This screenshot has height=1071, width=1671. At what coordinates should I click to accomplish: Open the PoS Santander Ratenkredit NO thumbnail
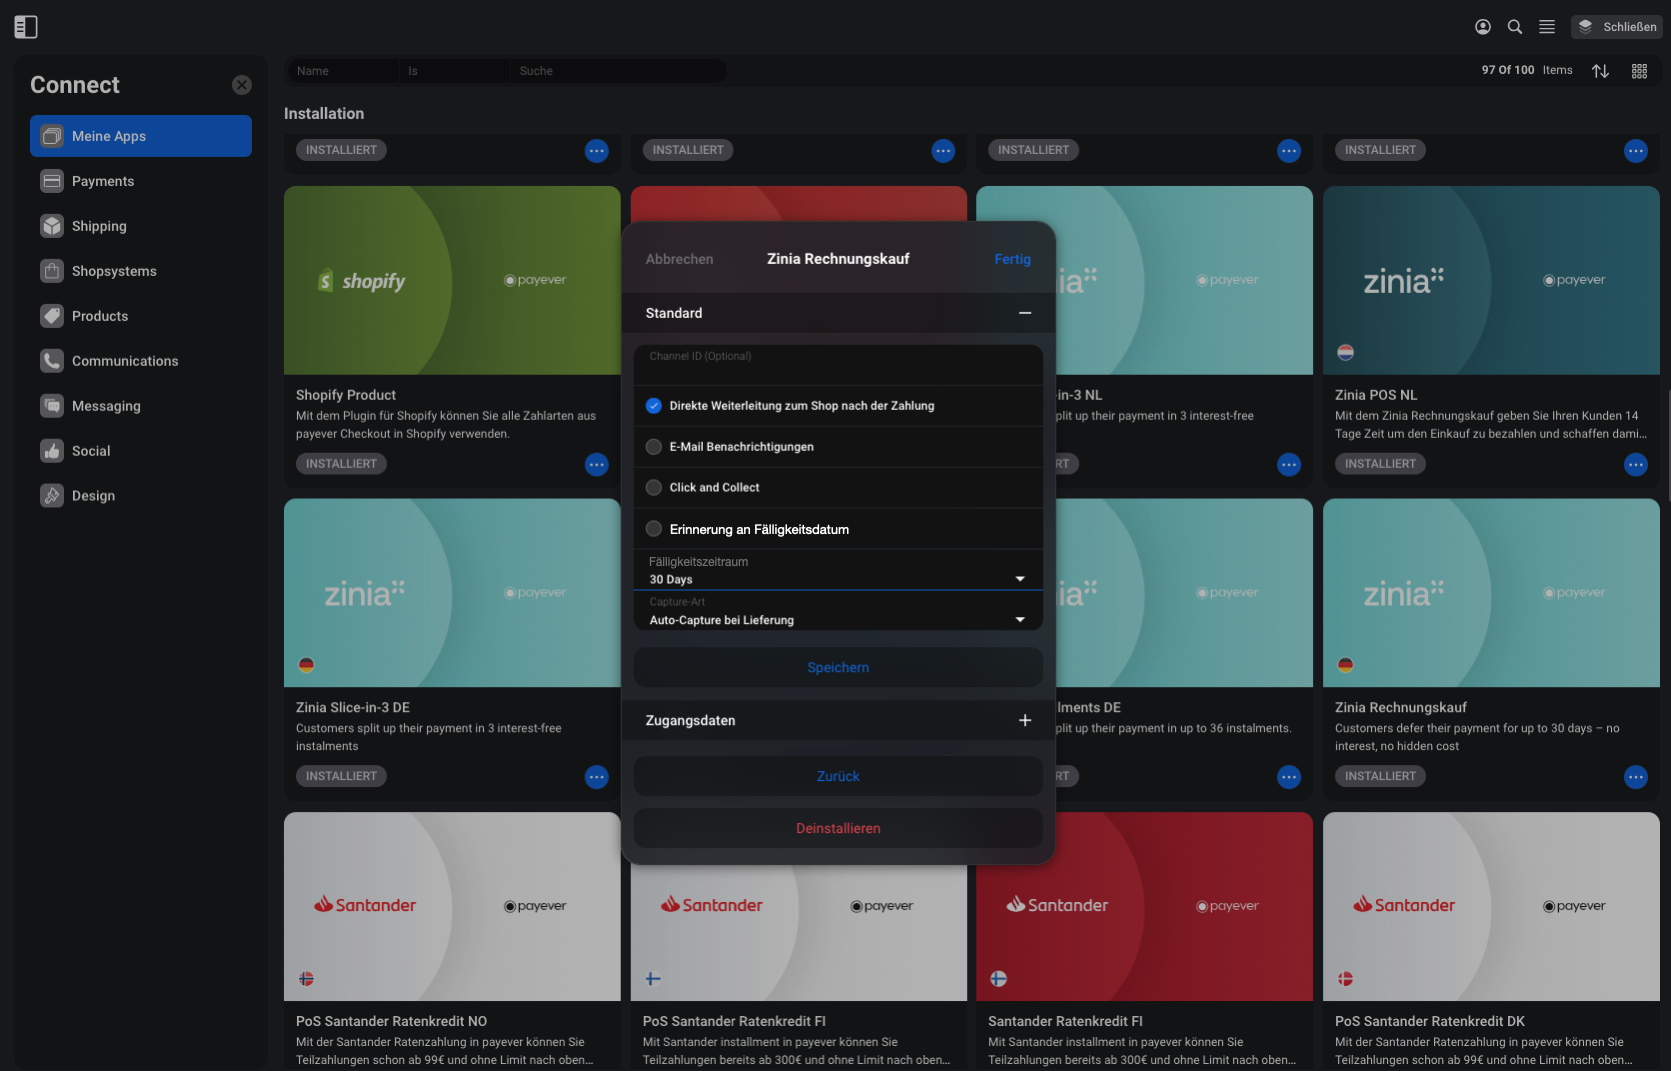click(452, 906)
